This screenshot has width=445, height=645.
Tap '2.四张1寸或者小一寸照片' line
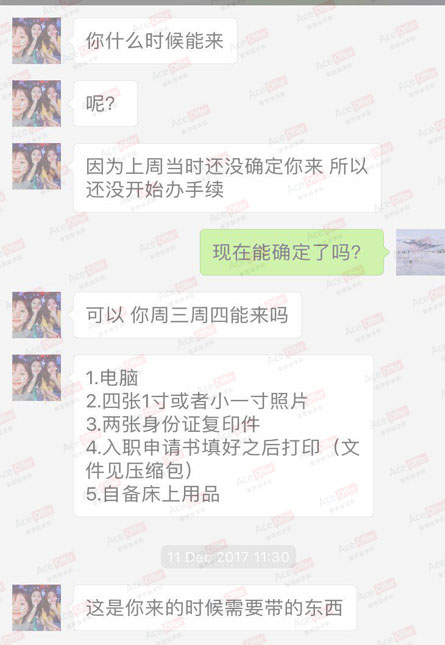click(x=197, y=401)
